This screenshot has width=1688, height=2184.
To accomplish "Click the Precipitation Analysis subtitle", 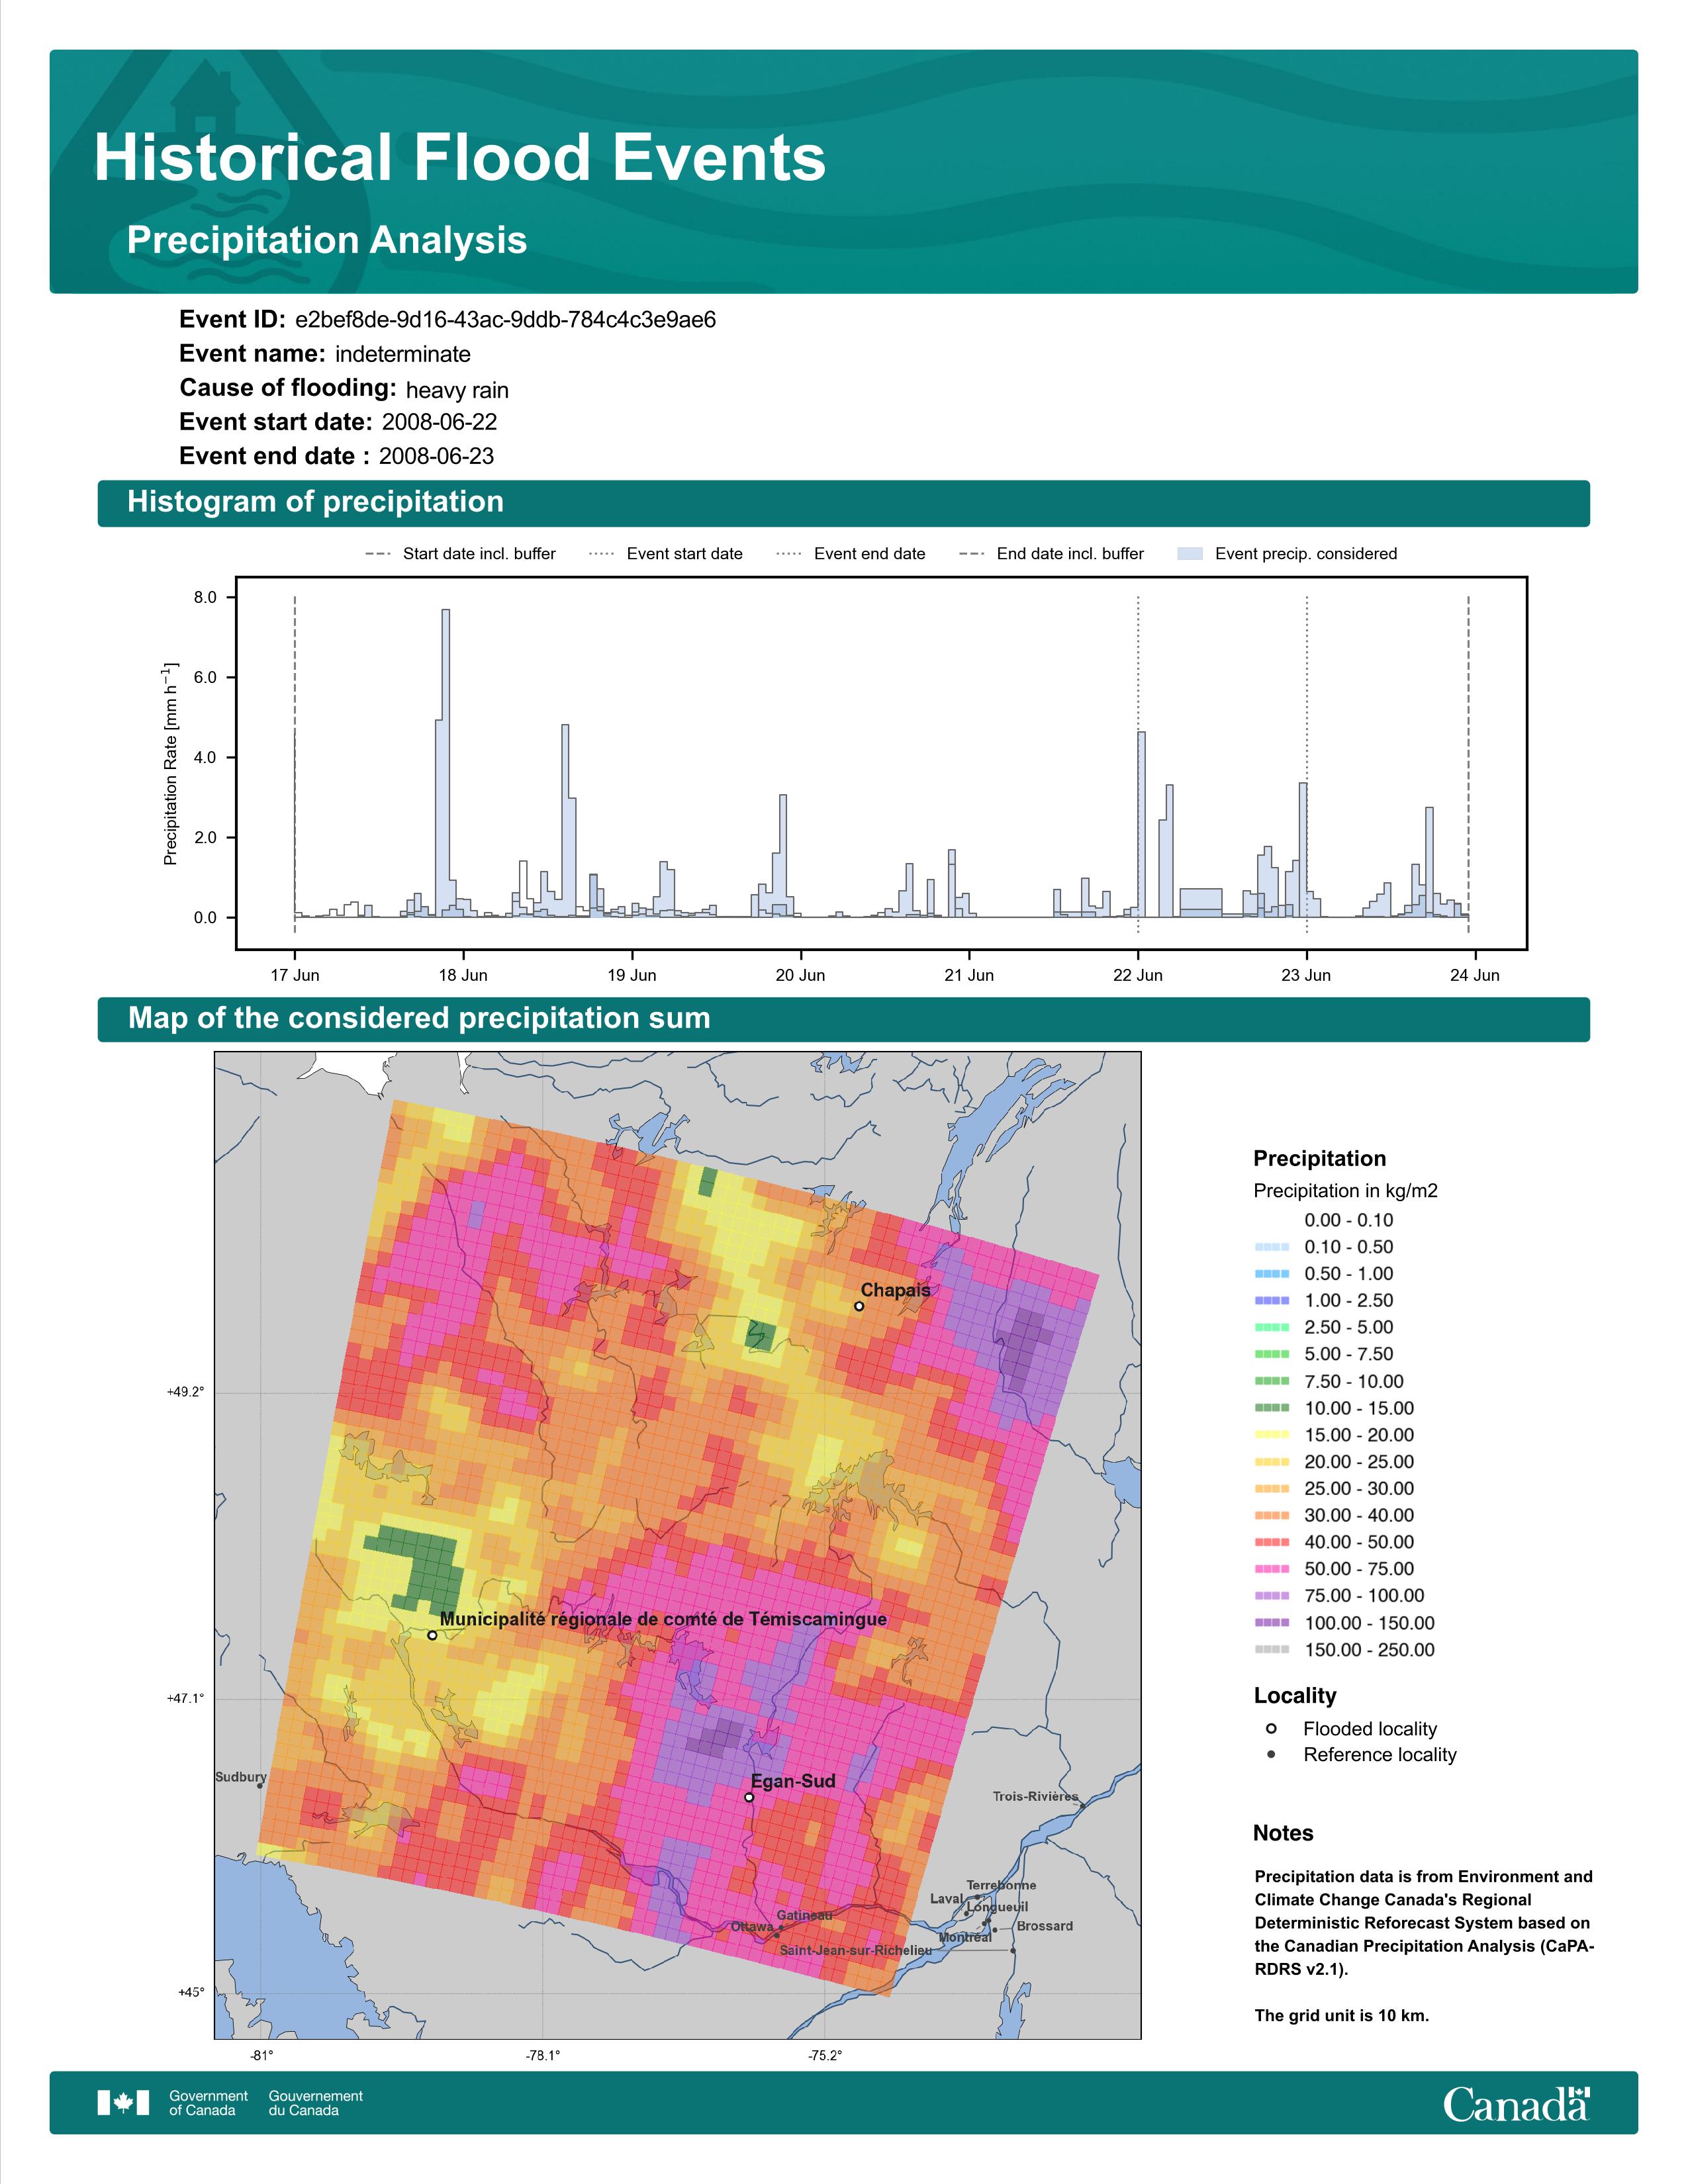I will click(x=327, y=240).
